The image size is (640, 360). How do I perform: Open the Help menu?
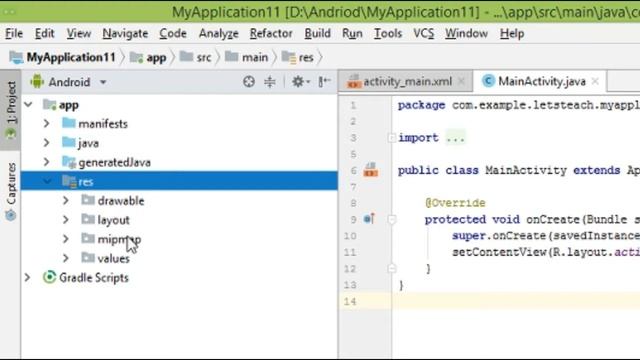[512, 33]
